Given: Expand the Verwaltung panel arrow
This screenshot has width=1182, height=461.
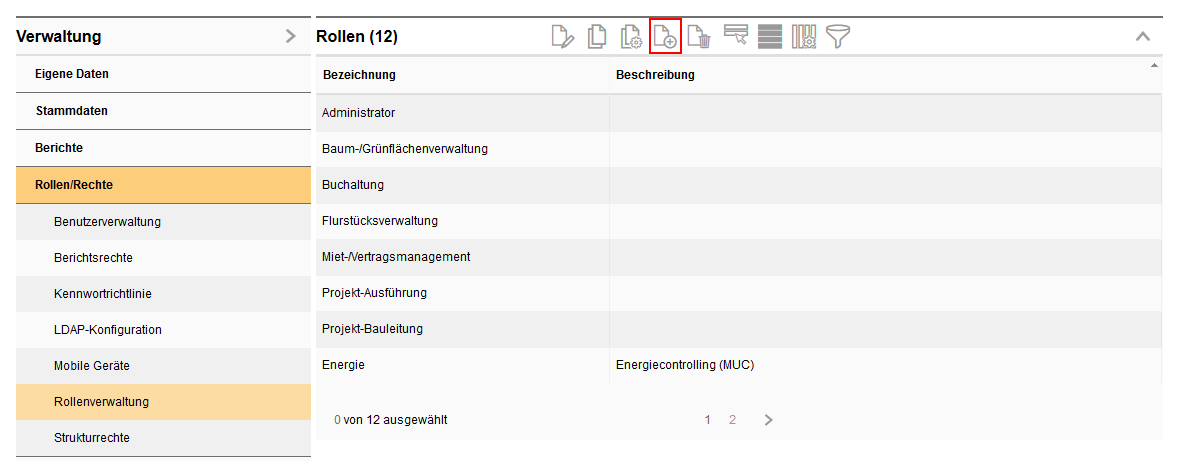Looking at the screenshot, I should click(x=290, y=37).
